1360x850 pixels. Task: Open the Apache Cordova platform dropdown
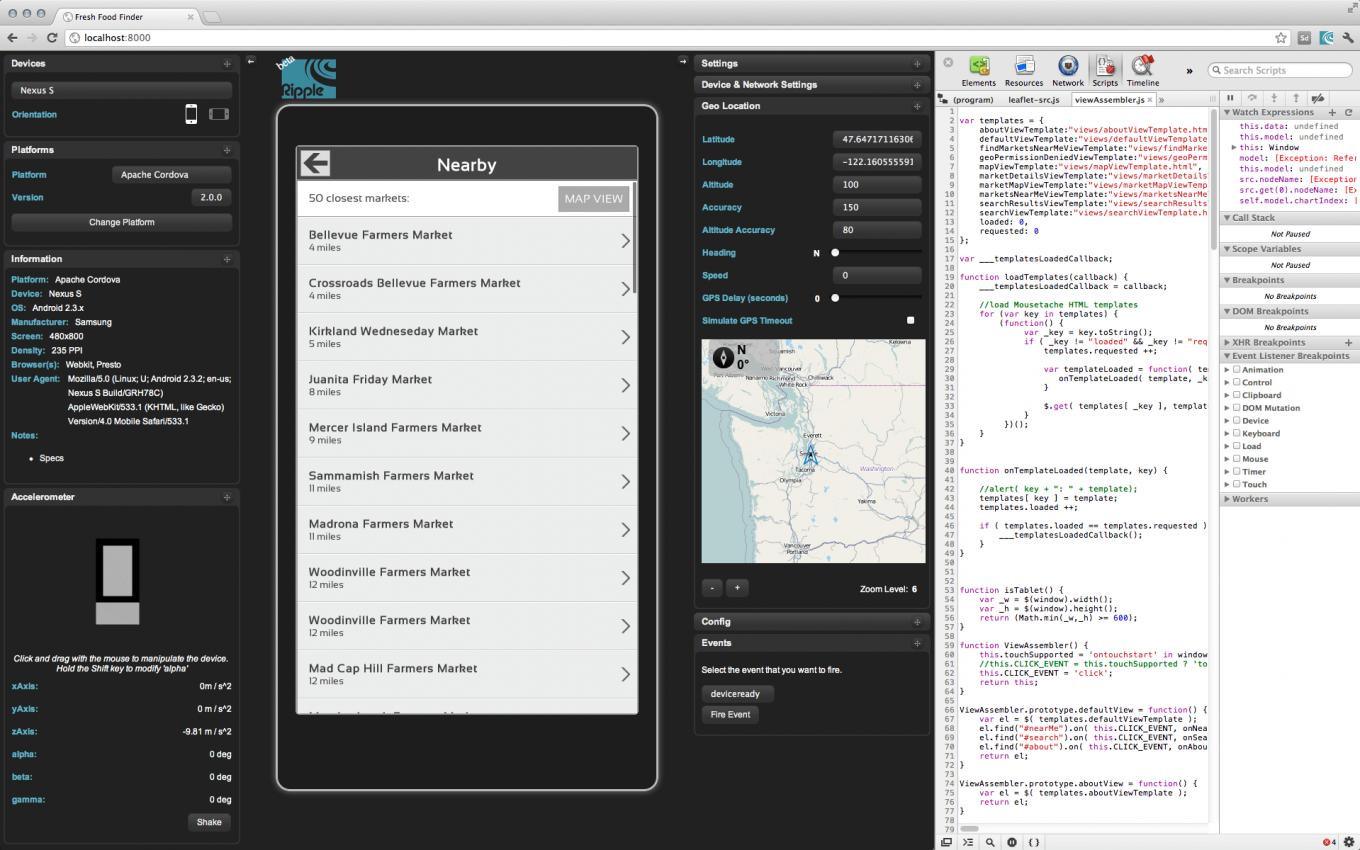pyautogui.click(x=172, y=175)
